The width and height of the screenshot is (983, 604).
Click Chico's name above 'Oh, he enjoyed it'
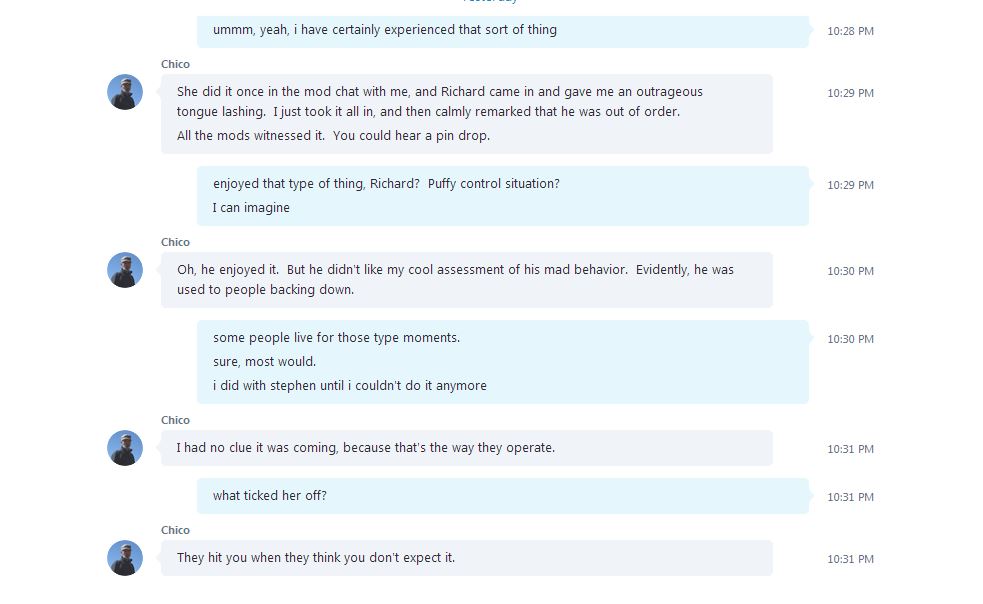coord(175,242)
